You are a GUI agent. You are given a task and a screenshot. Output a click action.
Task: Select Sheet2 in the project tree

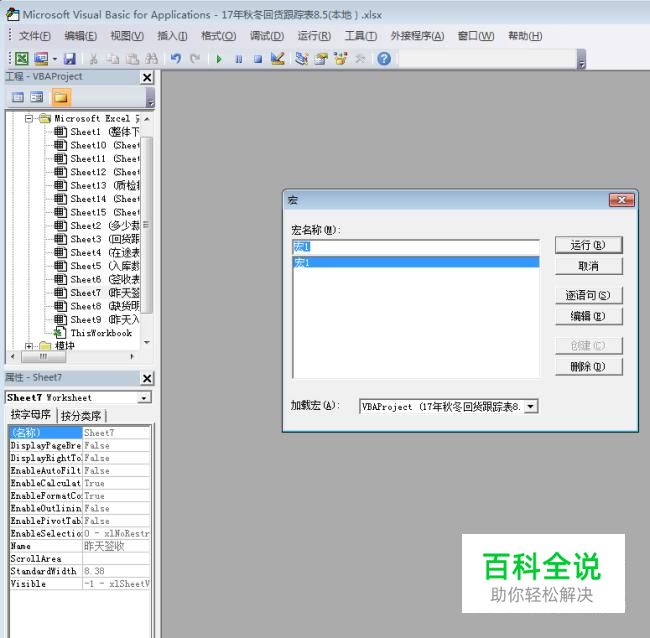click(97, 226)
